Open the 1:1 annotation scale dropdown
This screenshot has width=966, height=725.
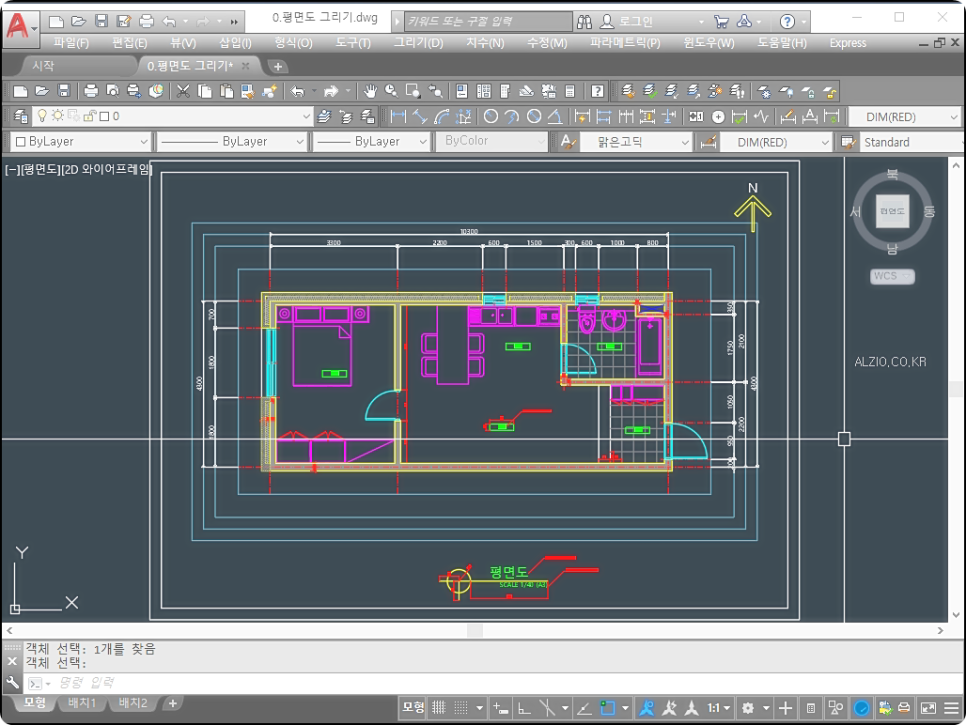[719, 708]
